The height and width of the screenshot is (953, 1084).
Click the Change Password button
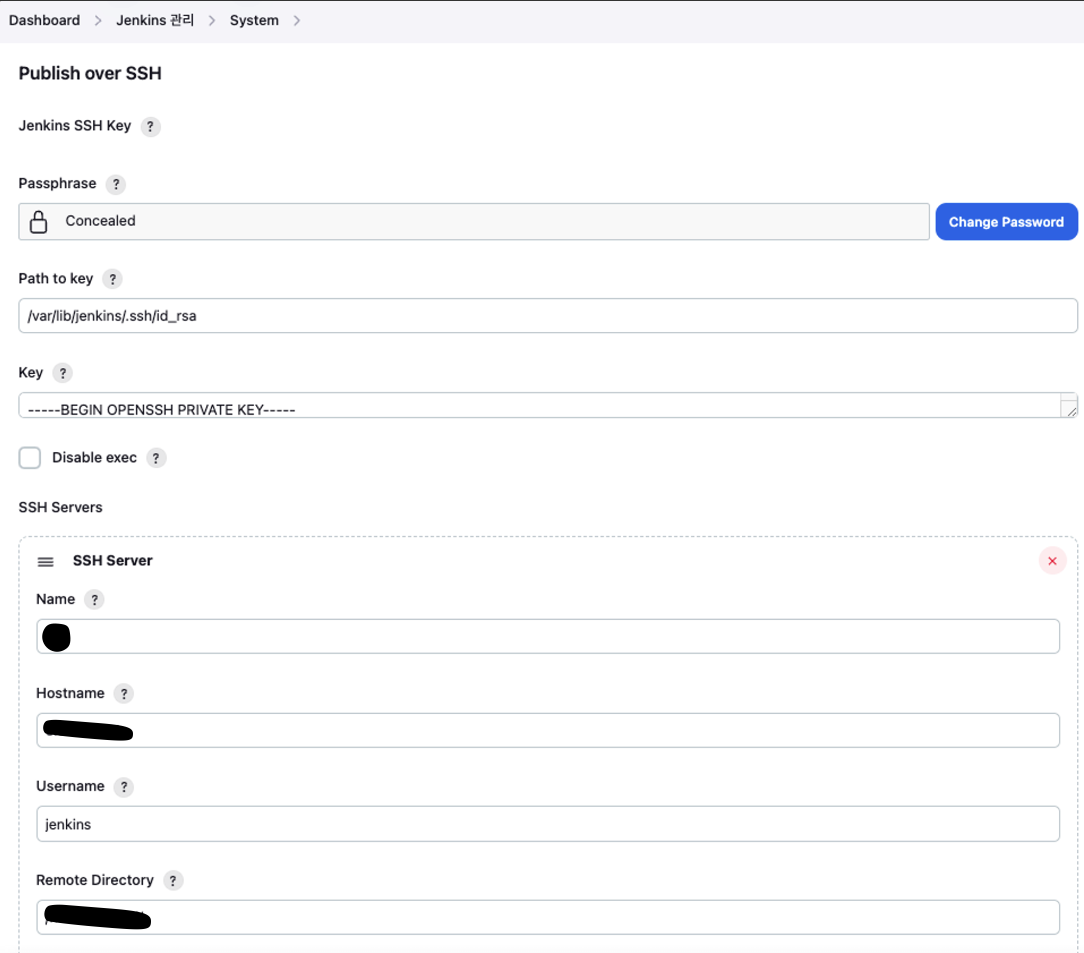(1006, 222)
